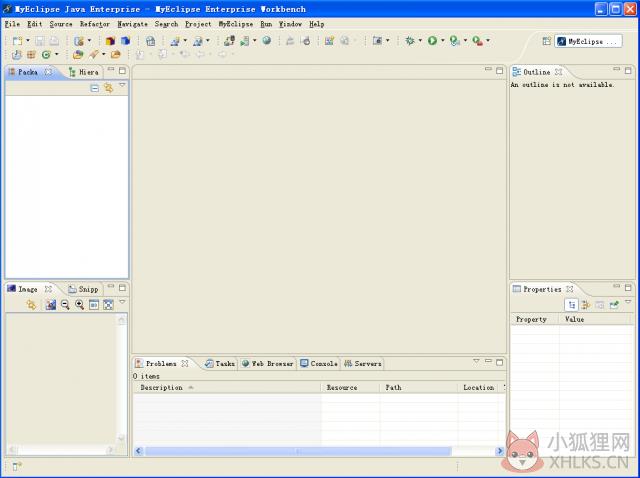This screenshot has width=640, height=478.
Task: Click the New file wizard icon
Action: 17,41
